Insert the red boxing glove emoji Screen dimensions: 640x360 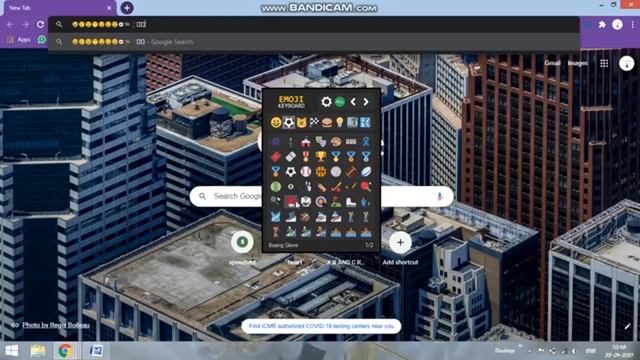pos(291,201)
